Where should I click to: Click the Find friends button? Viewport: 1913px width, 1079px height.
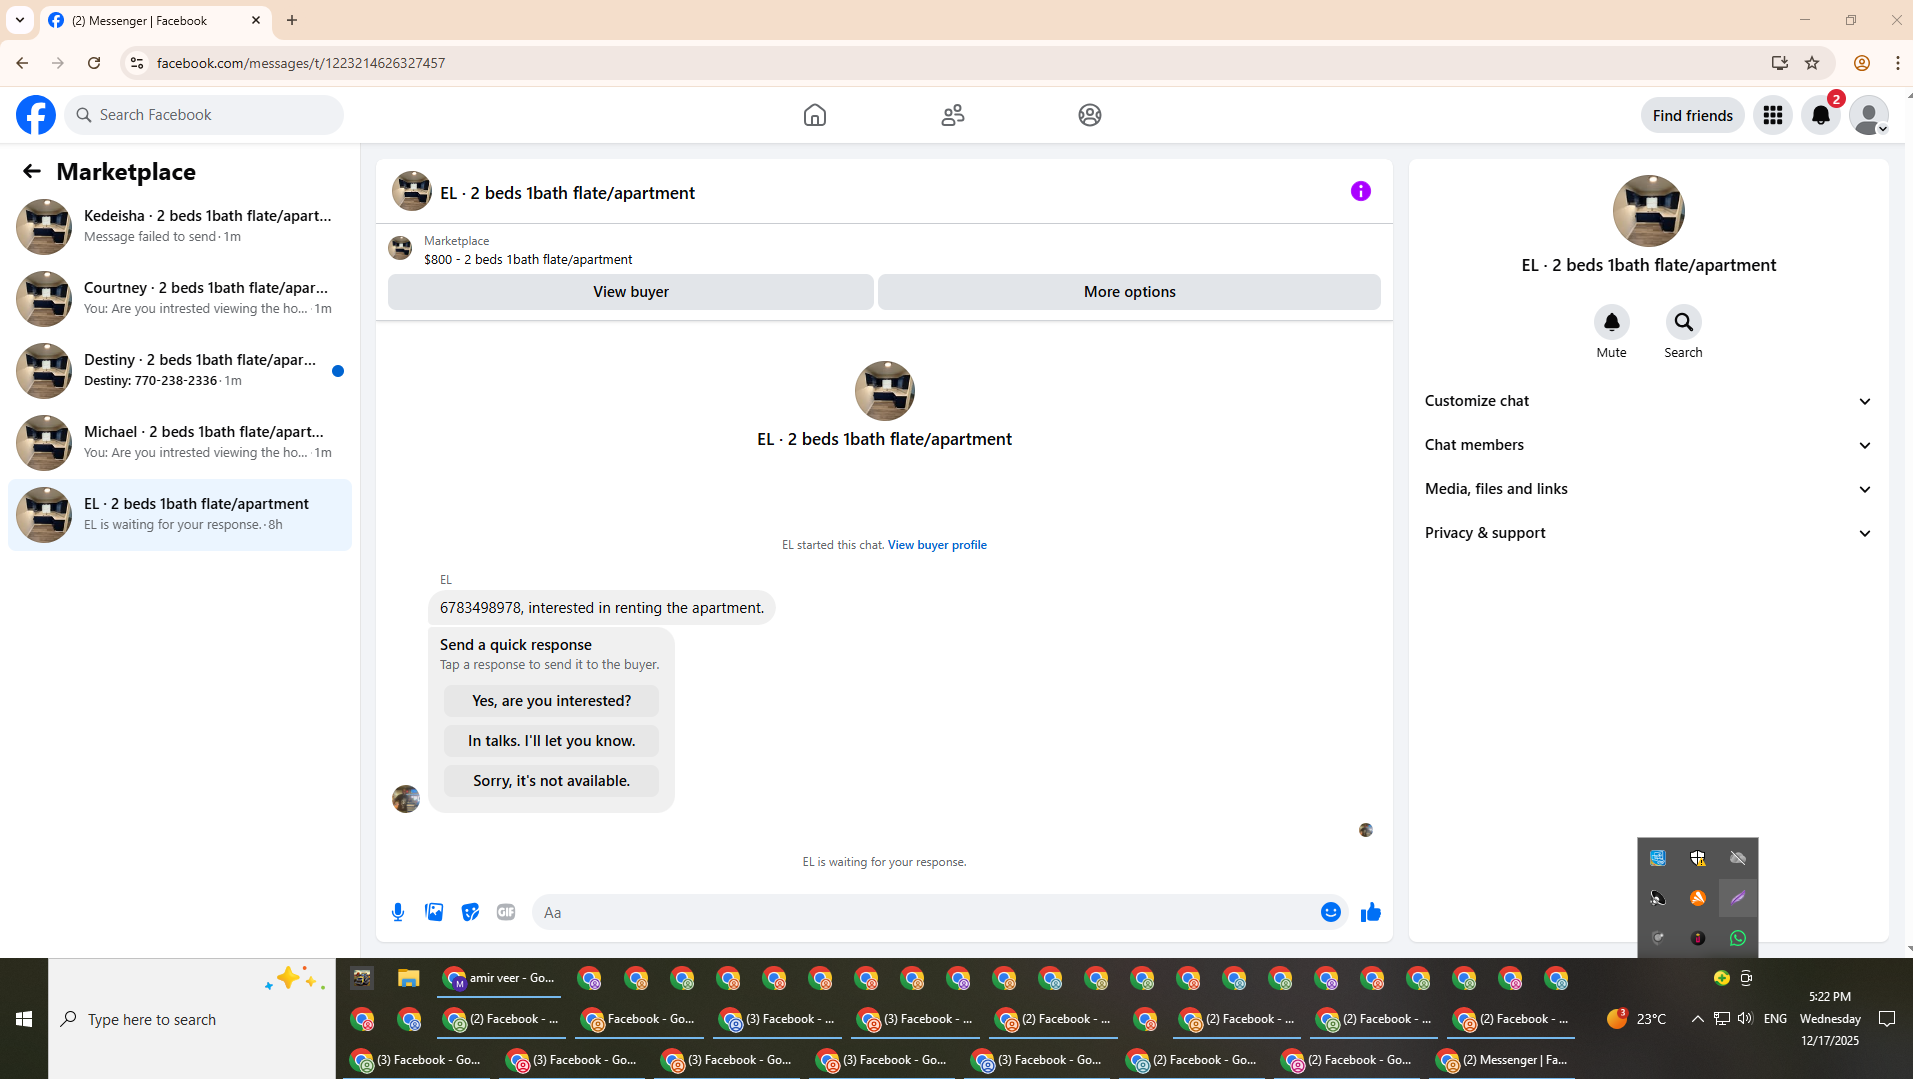1692,115
